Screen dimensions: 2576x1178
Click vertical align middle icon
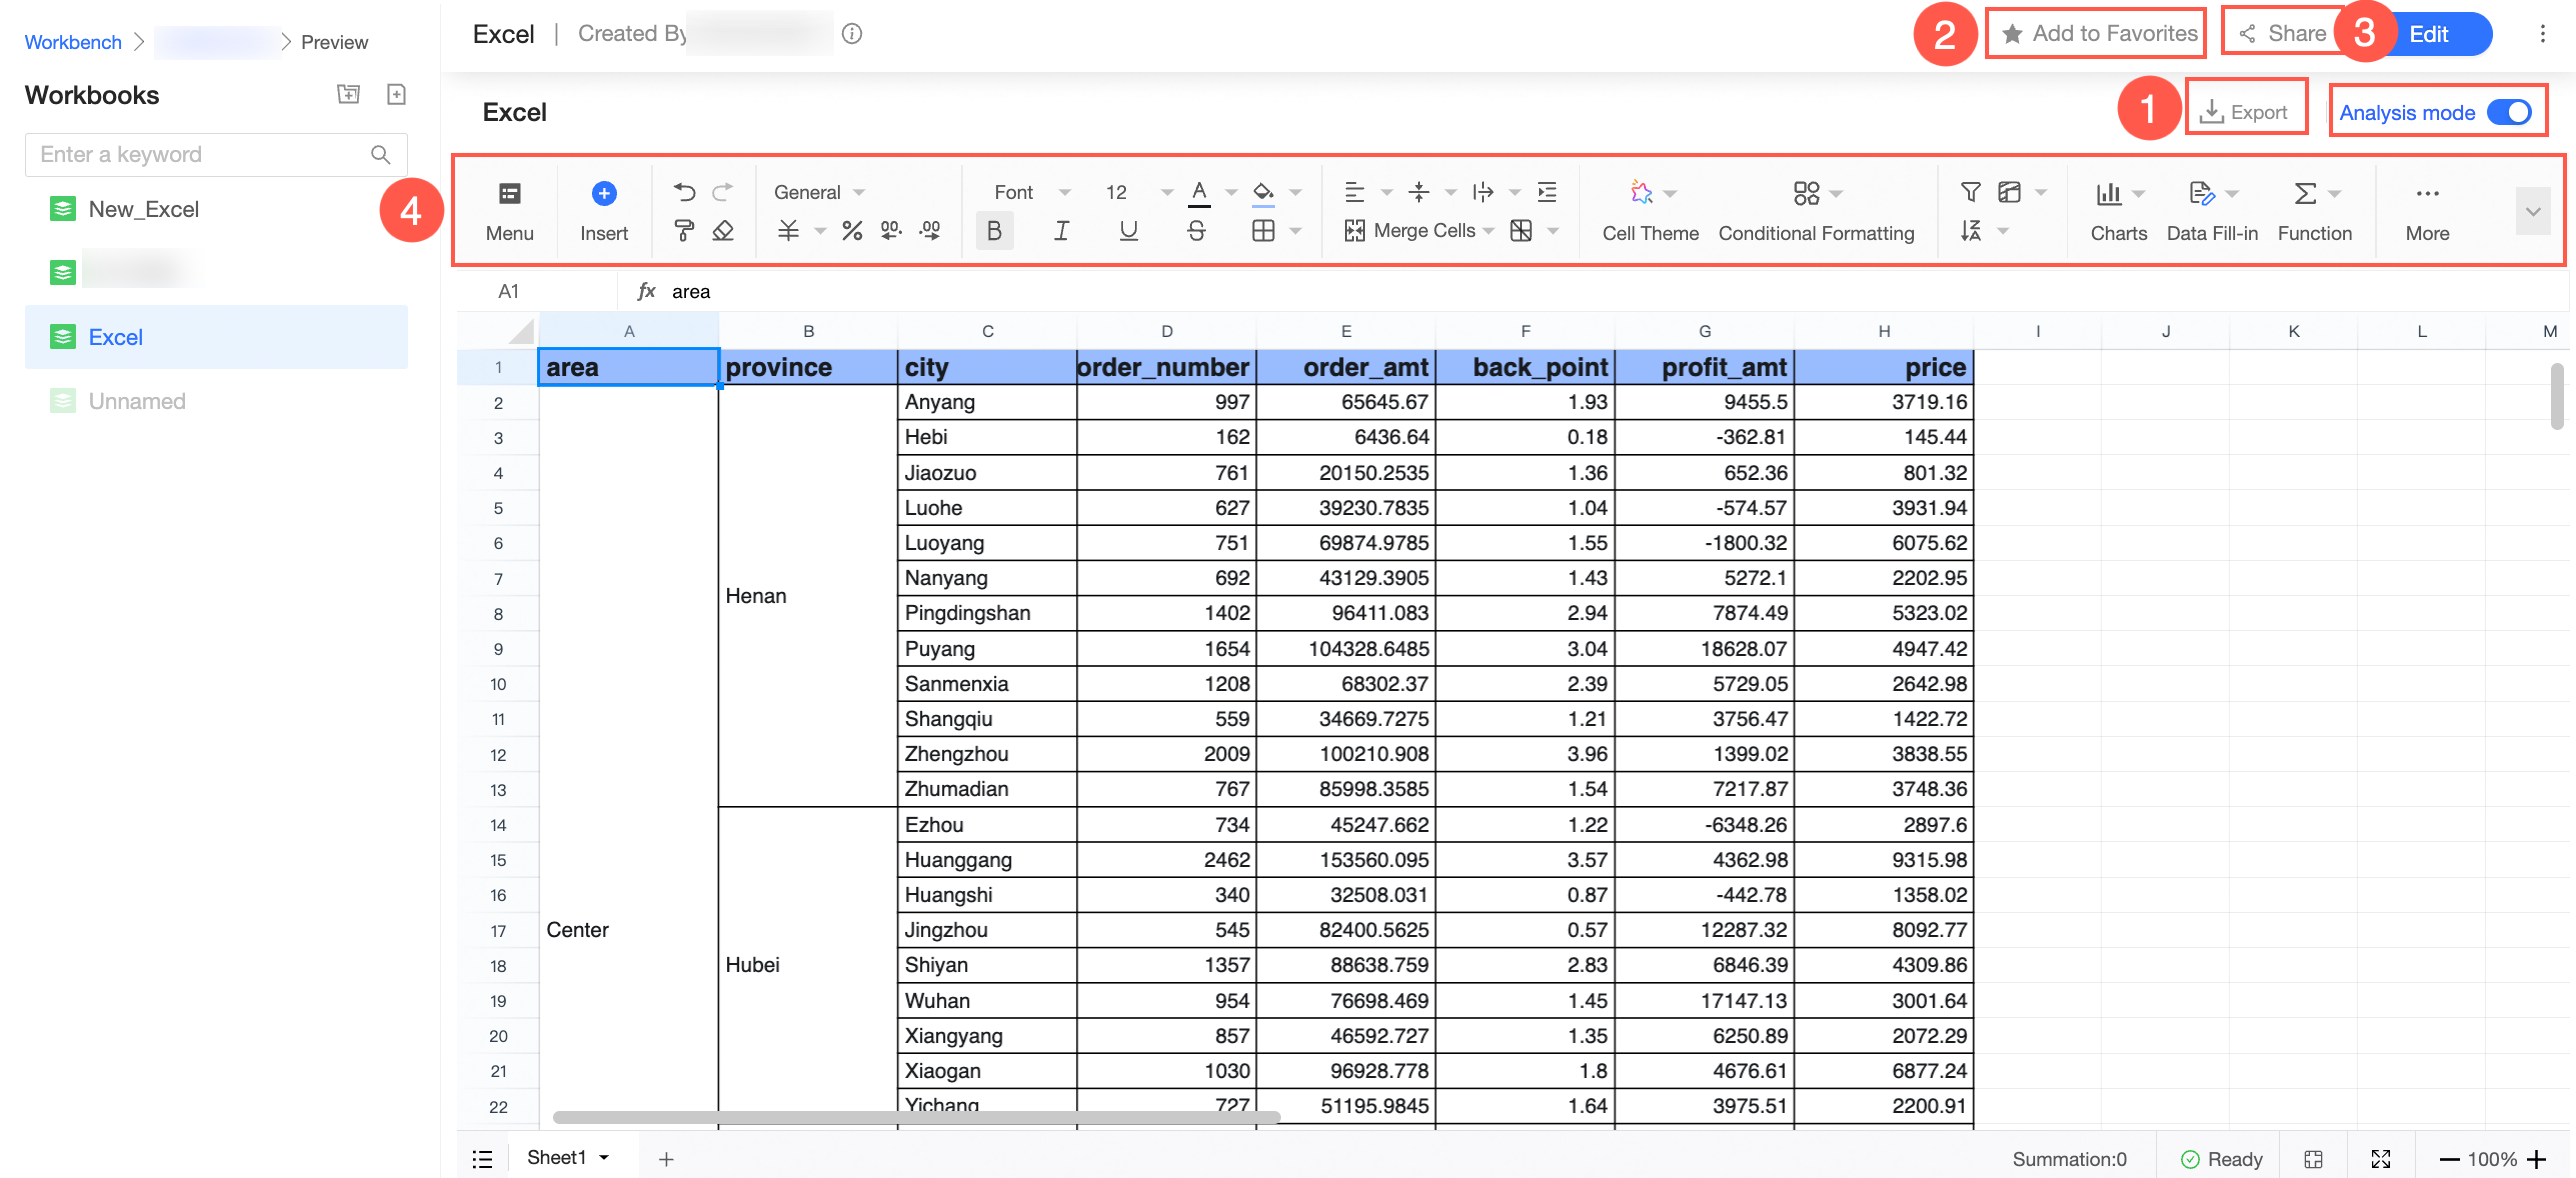click(x=1418, y=192)
